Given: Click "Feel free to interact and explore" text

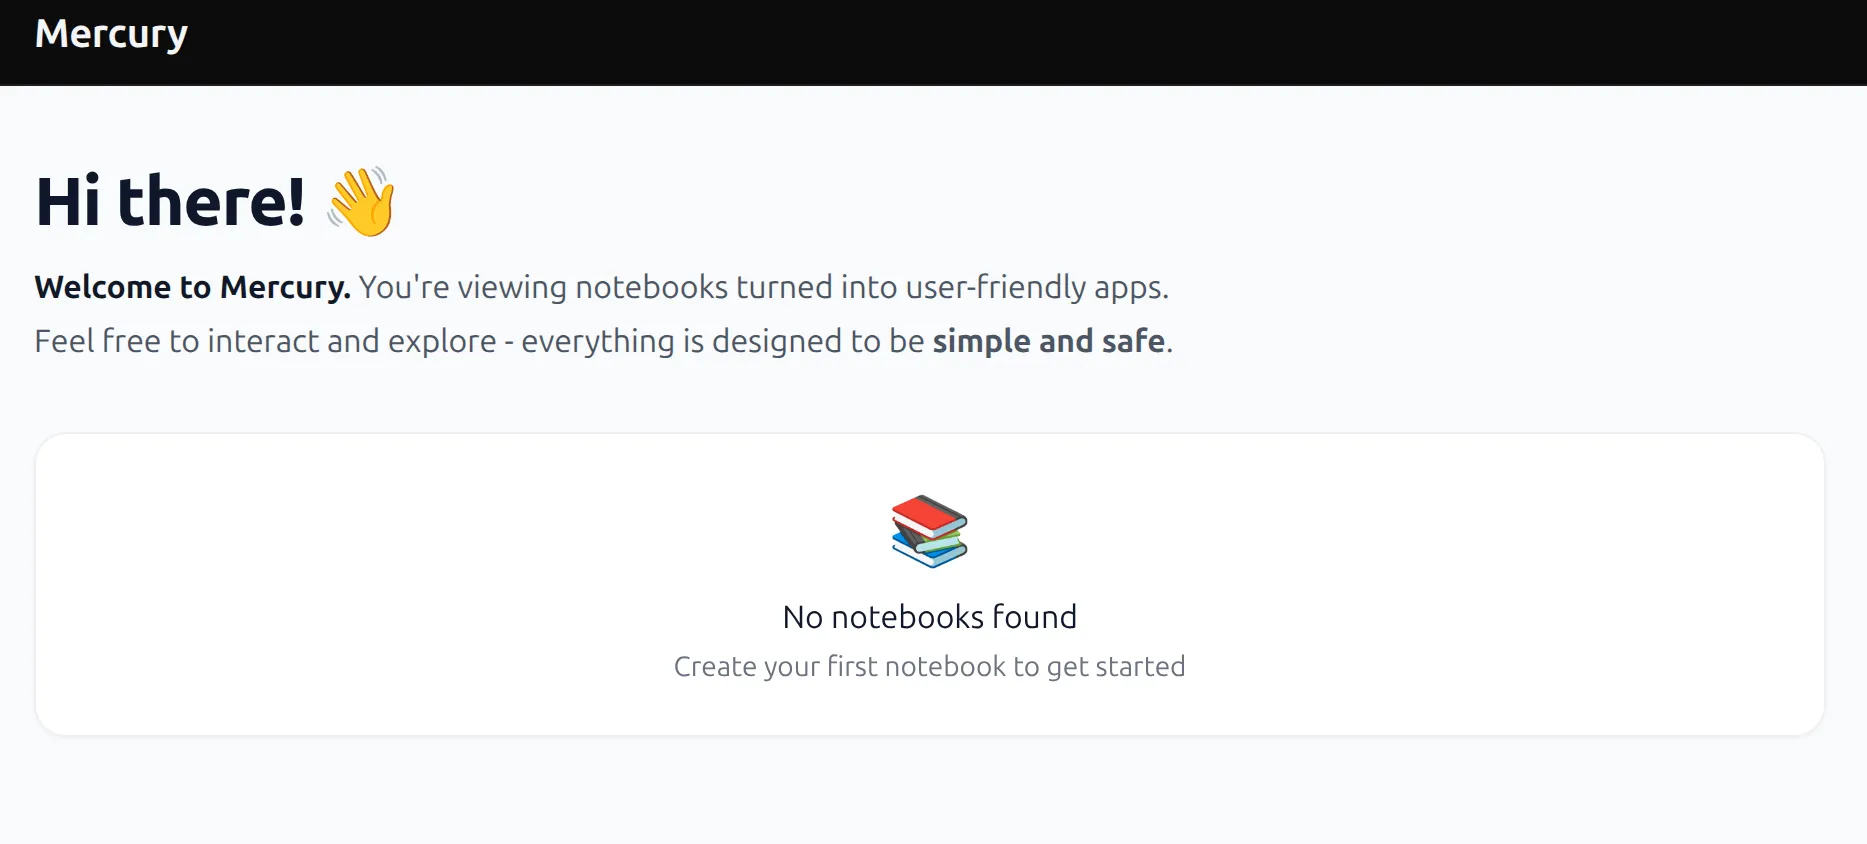Looking at the screenshot, I should click(265, 341).
